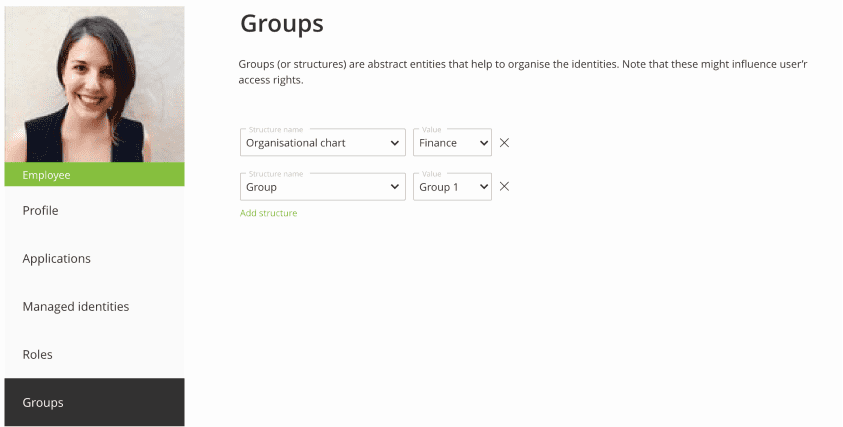Viewport: 843px width, 427px height.
Task: Click the employee profile photo
Action: pos(95,84)
